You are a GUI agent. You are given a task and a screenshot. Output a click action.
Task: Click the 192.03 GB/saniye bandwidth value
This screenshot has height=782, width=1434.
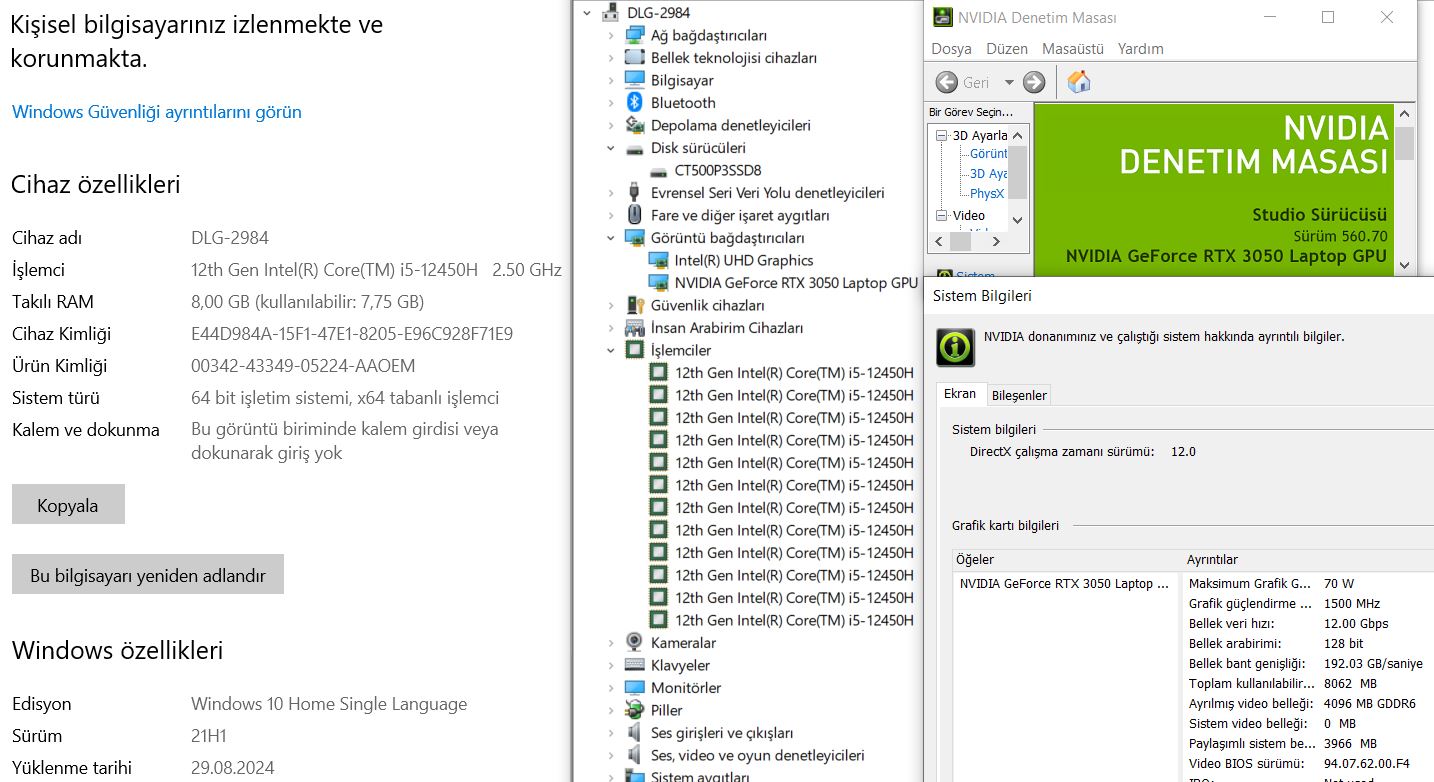coord(1374,663)
